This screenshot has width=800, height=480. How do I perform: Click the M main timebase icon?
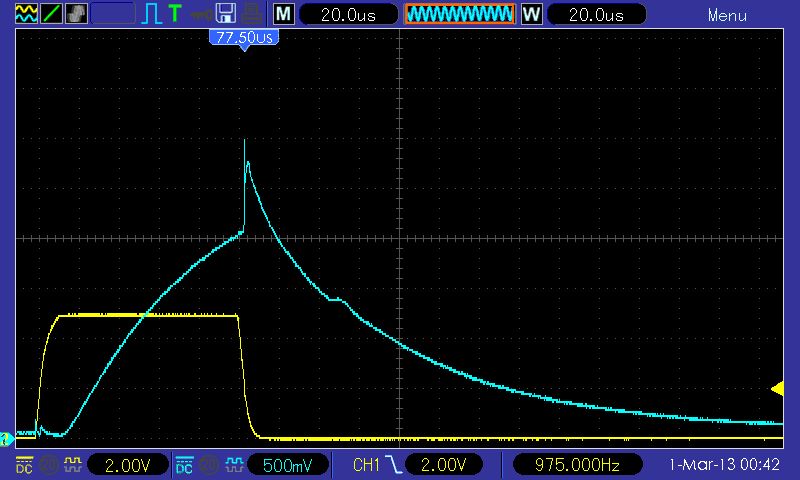(284, 14)
